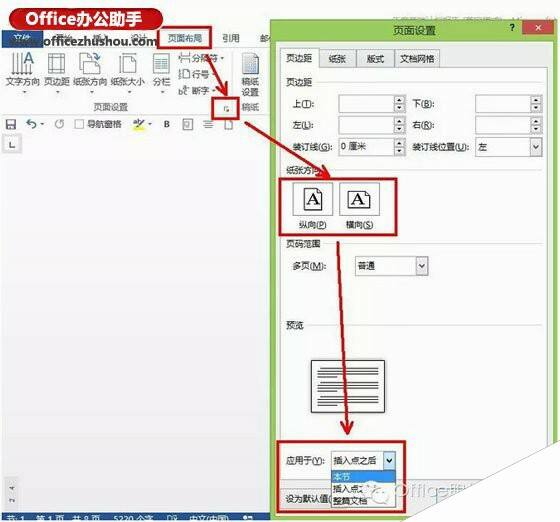The height and width of the screenshot is (522, 560).
Task: Open the Apply To (应用于) dropdown arrow
Action: [389, 460]
